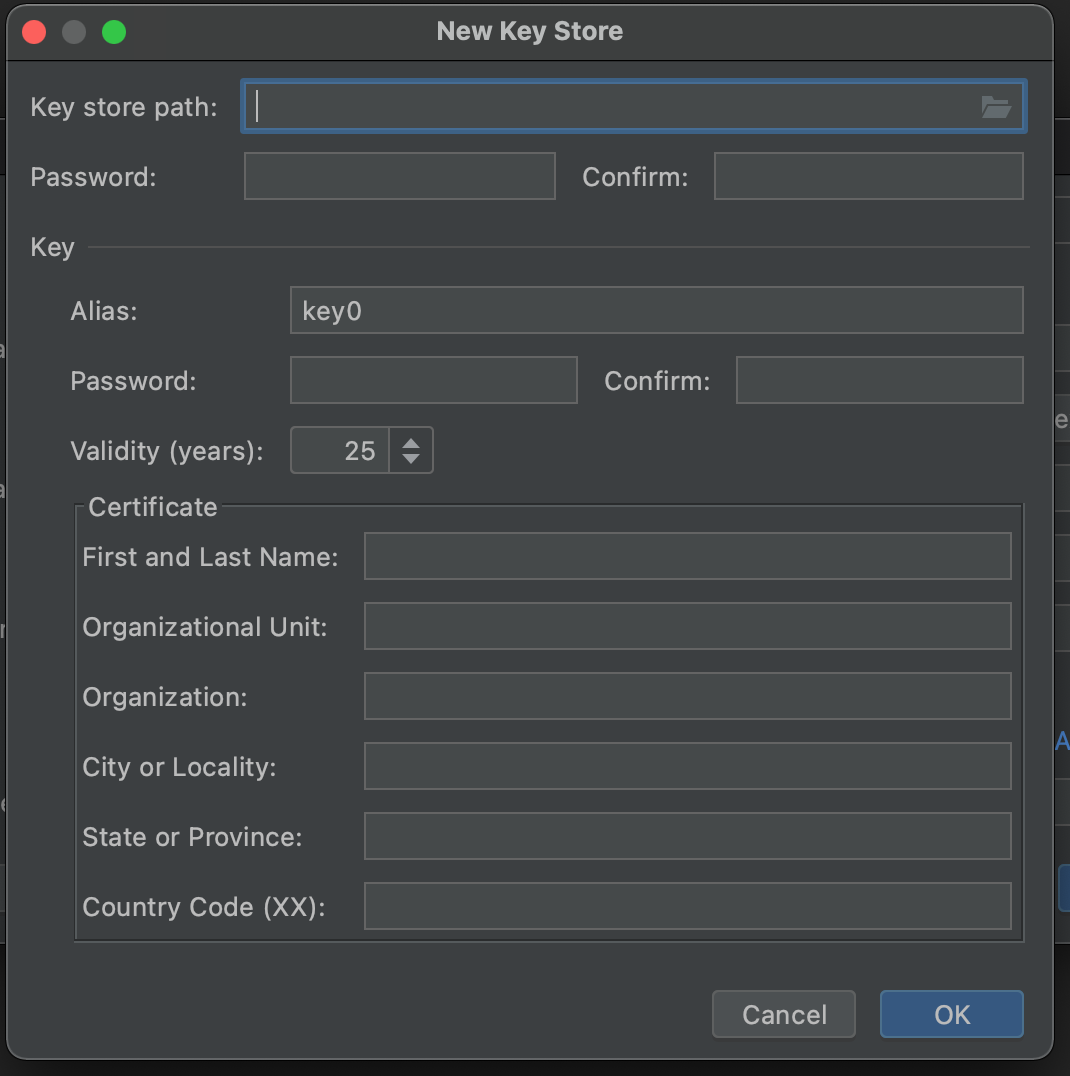Click the Validity years number field

pyautogui.click(x=340, y=451)
